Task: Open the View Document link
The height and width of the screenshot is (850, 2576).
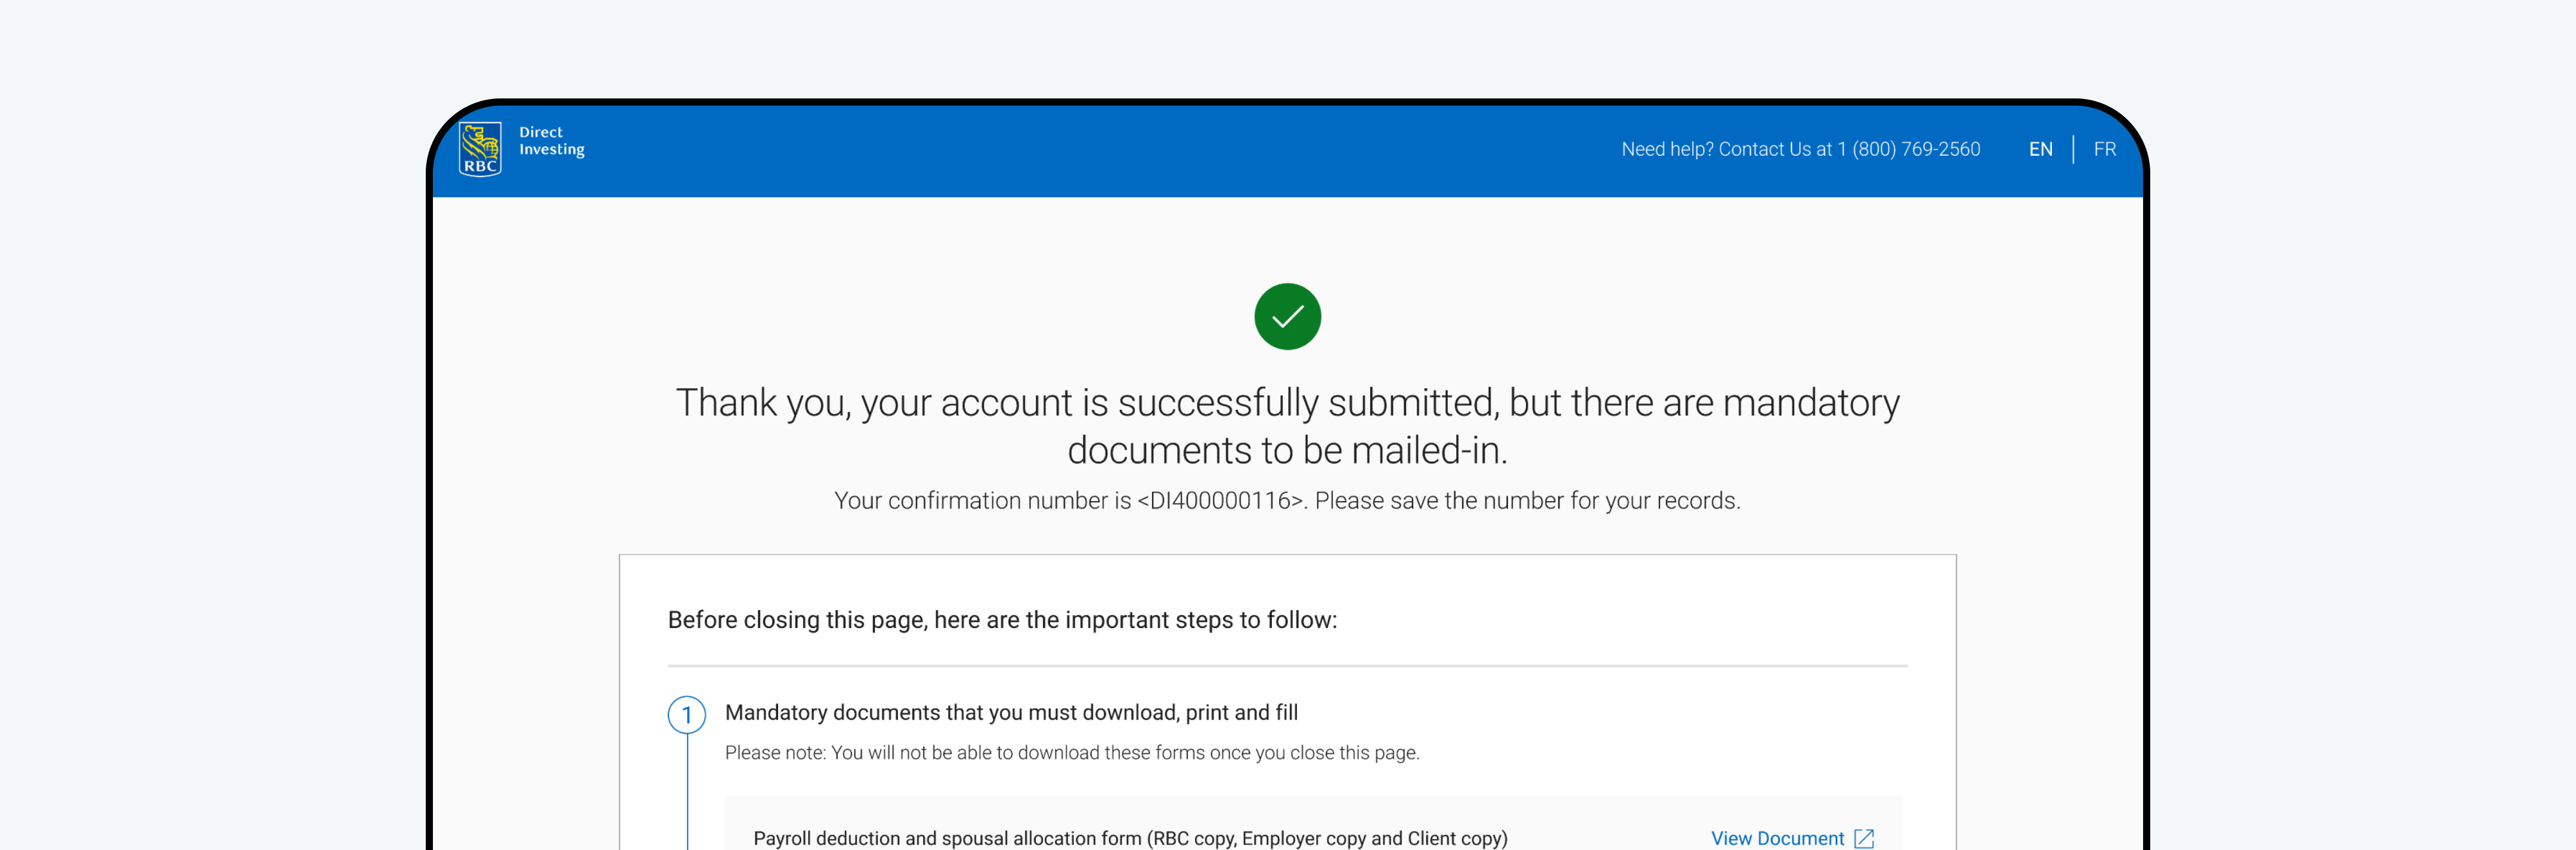Action: [x=1777, y=838]
